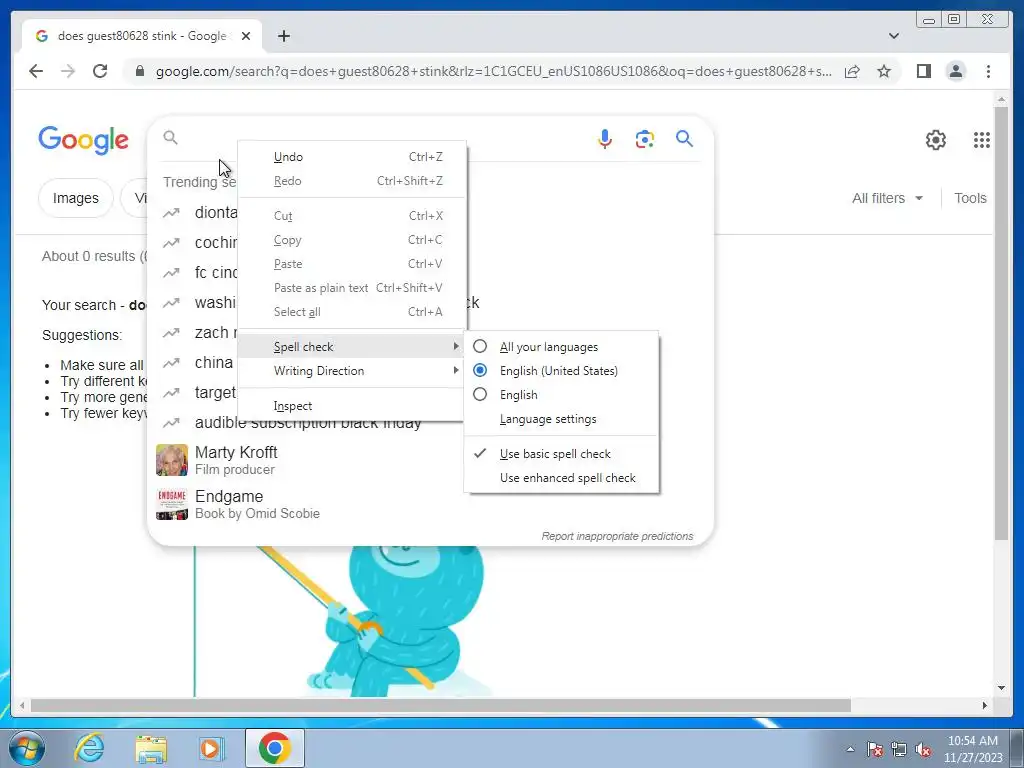Click the horizontal scrollbar right arrow
The width and height of the screenshot is (1024, 768).
(x=984, y=705)
